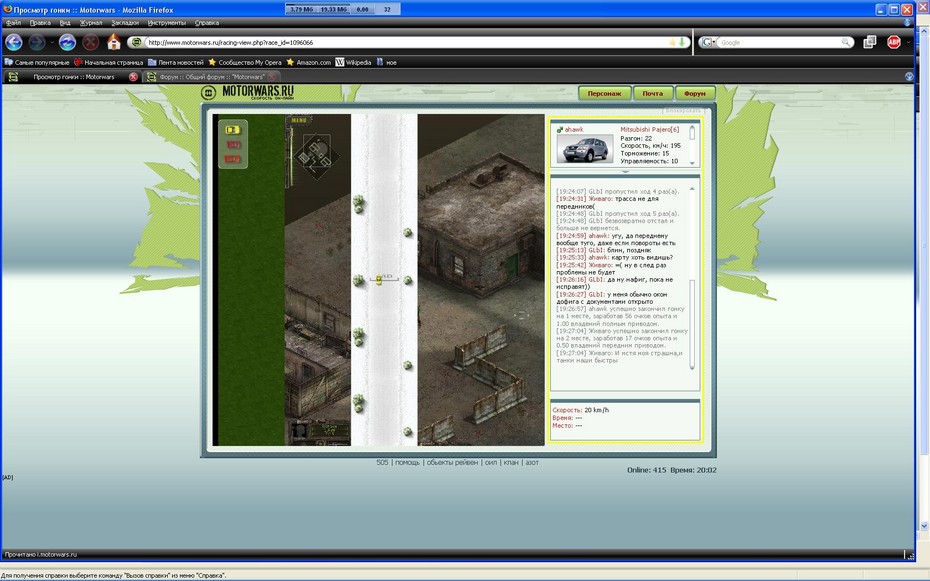
Task: Click the yellow car on the white road
Action: (x=379, y=279)
